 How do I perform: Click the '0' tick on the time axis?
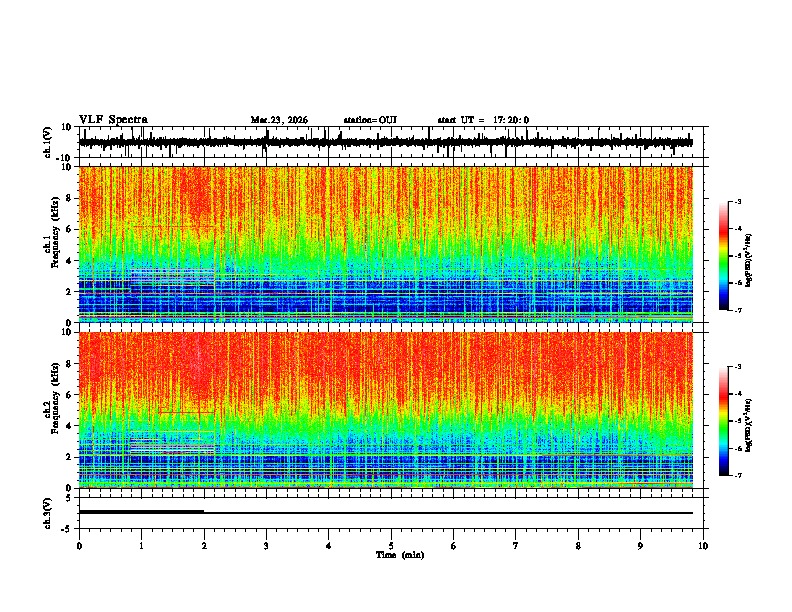[79, 546]
